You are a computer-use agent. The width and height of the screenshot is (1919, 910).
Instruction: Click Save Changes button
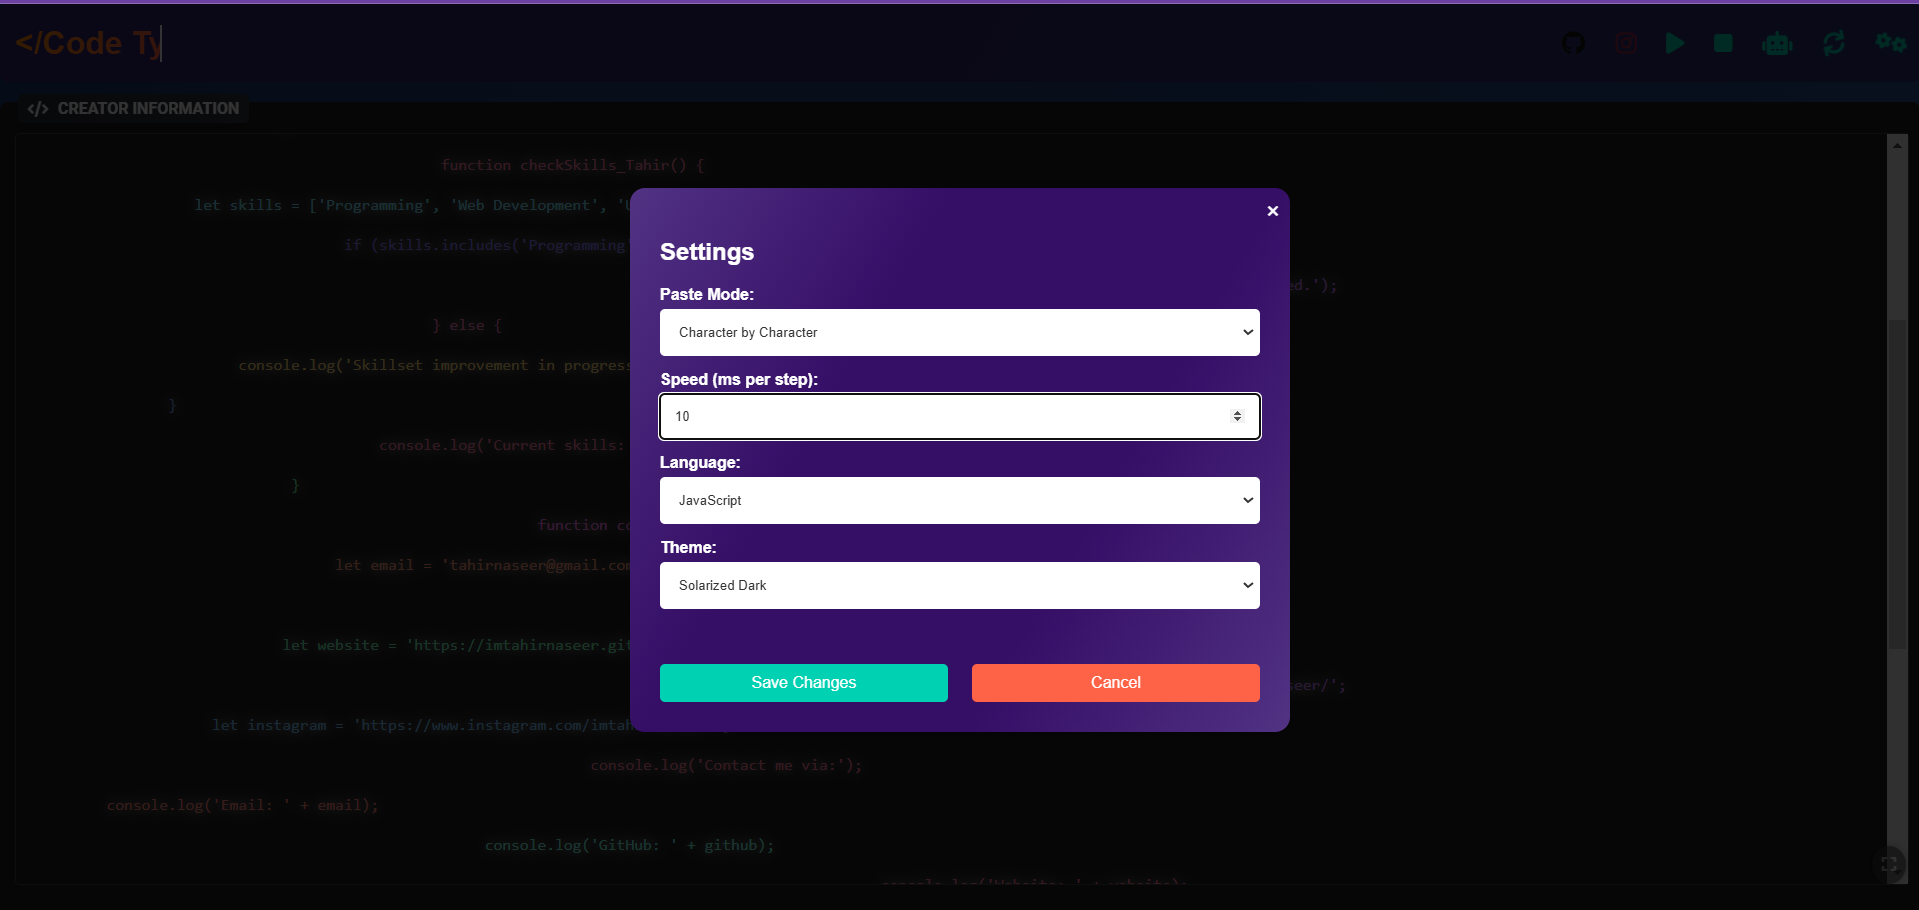(803, 682)
